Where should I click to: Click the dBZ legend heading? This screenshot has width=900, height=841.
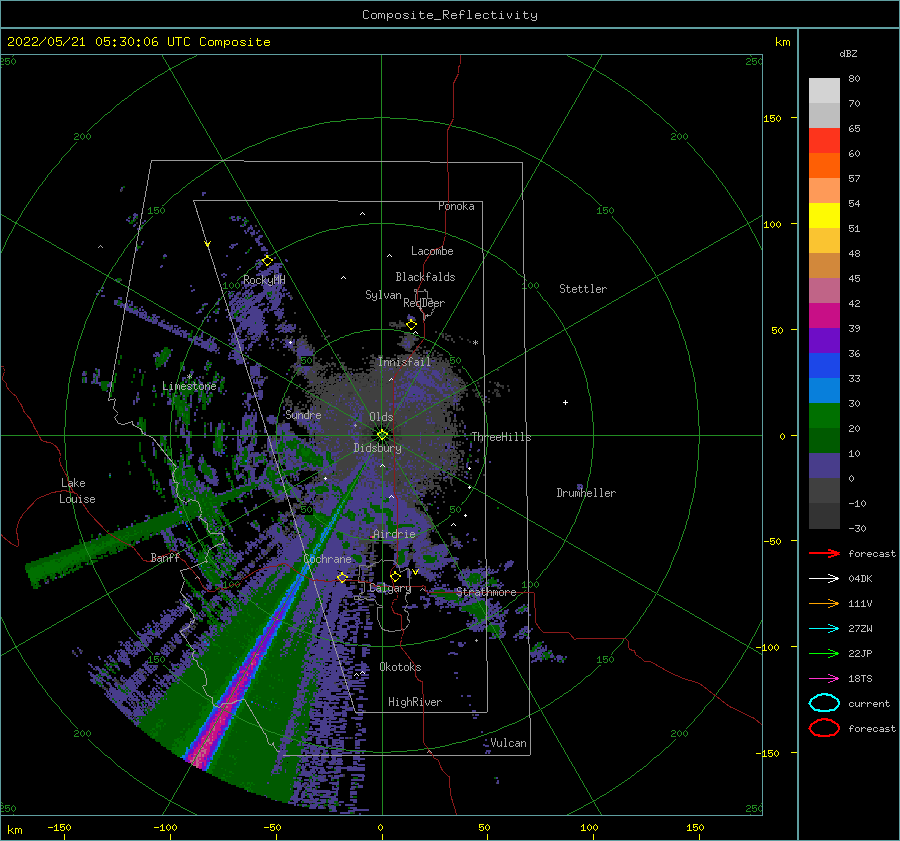[848, 53]
